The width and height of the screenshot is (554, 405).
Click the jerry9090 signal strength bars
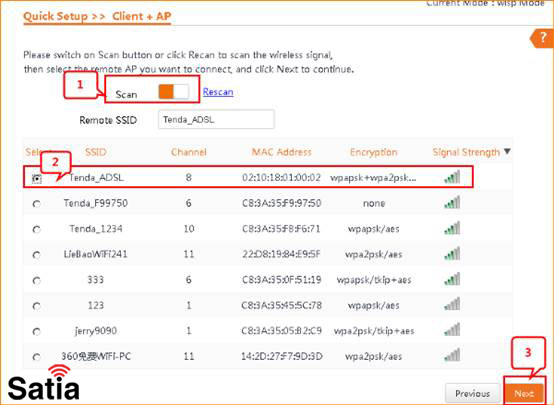pos(452,330)
